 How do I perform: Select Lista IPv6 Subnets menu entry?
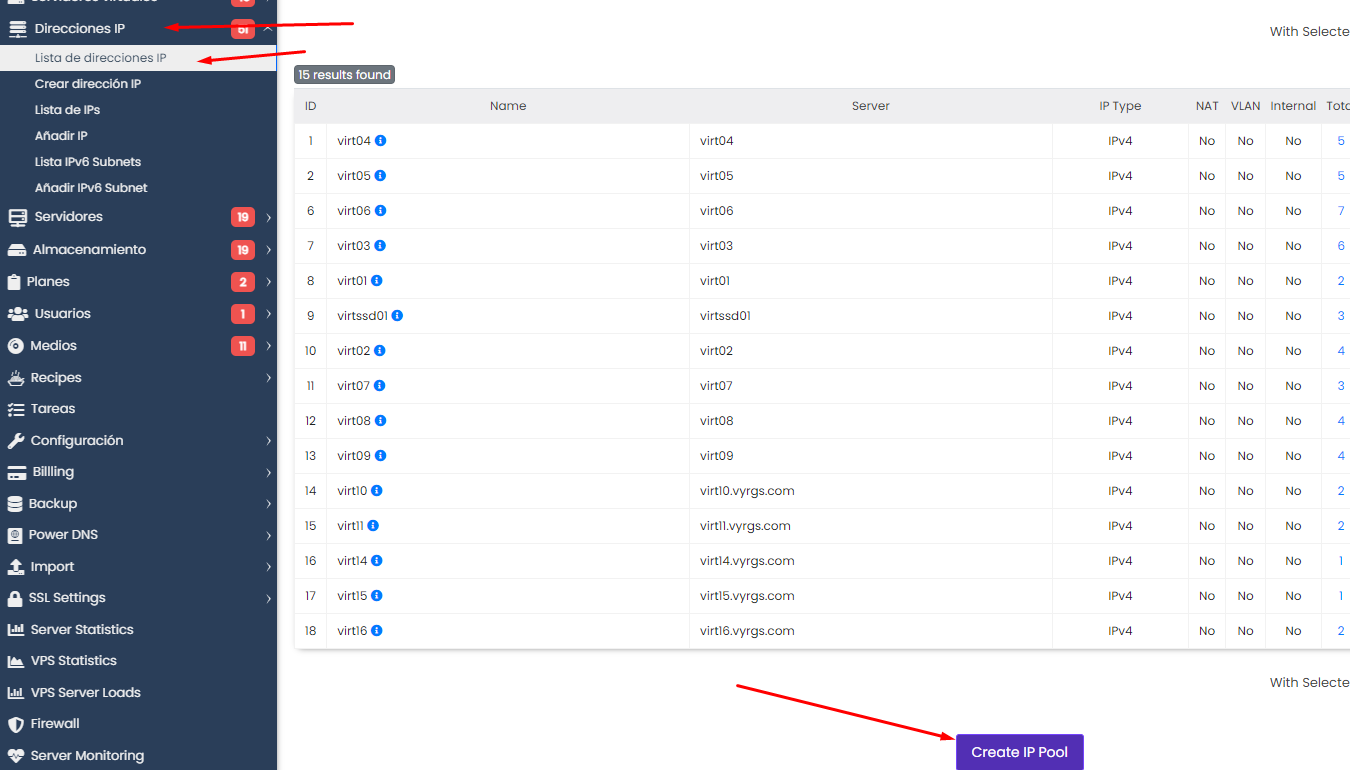88,162
